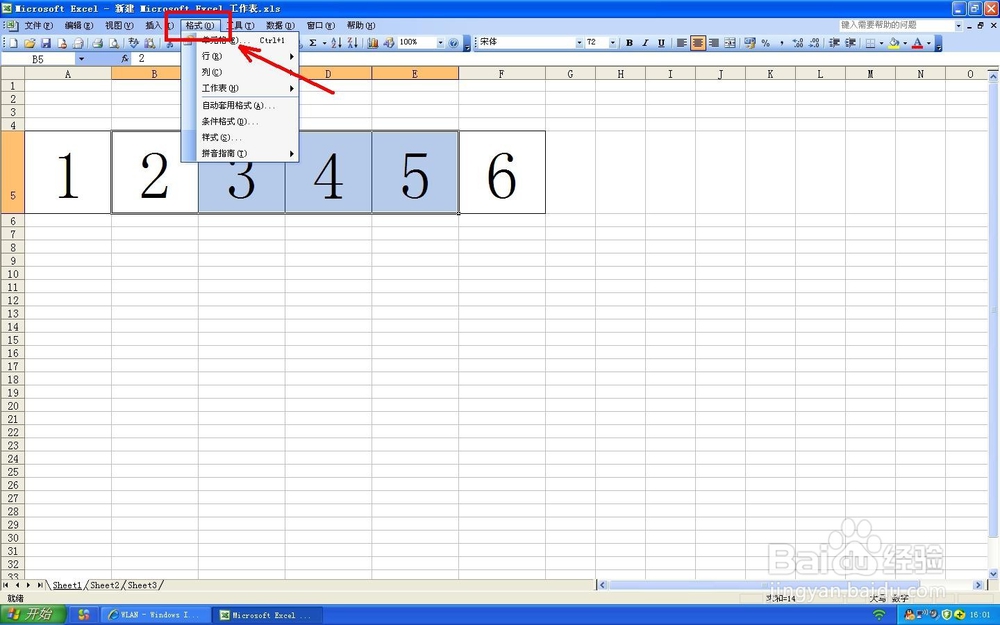Open the 数据 (Data) menu
This screenshot has width=1000, height=625.
point(280,26)
